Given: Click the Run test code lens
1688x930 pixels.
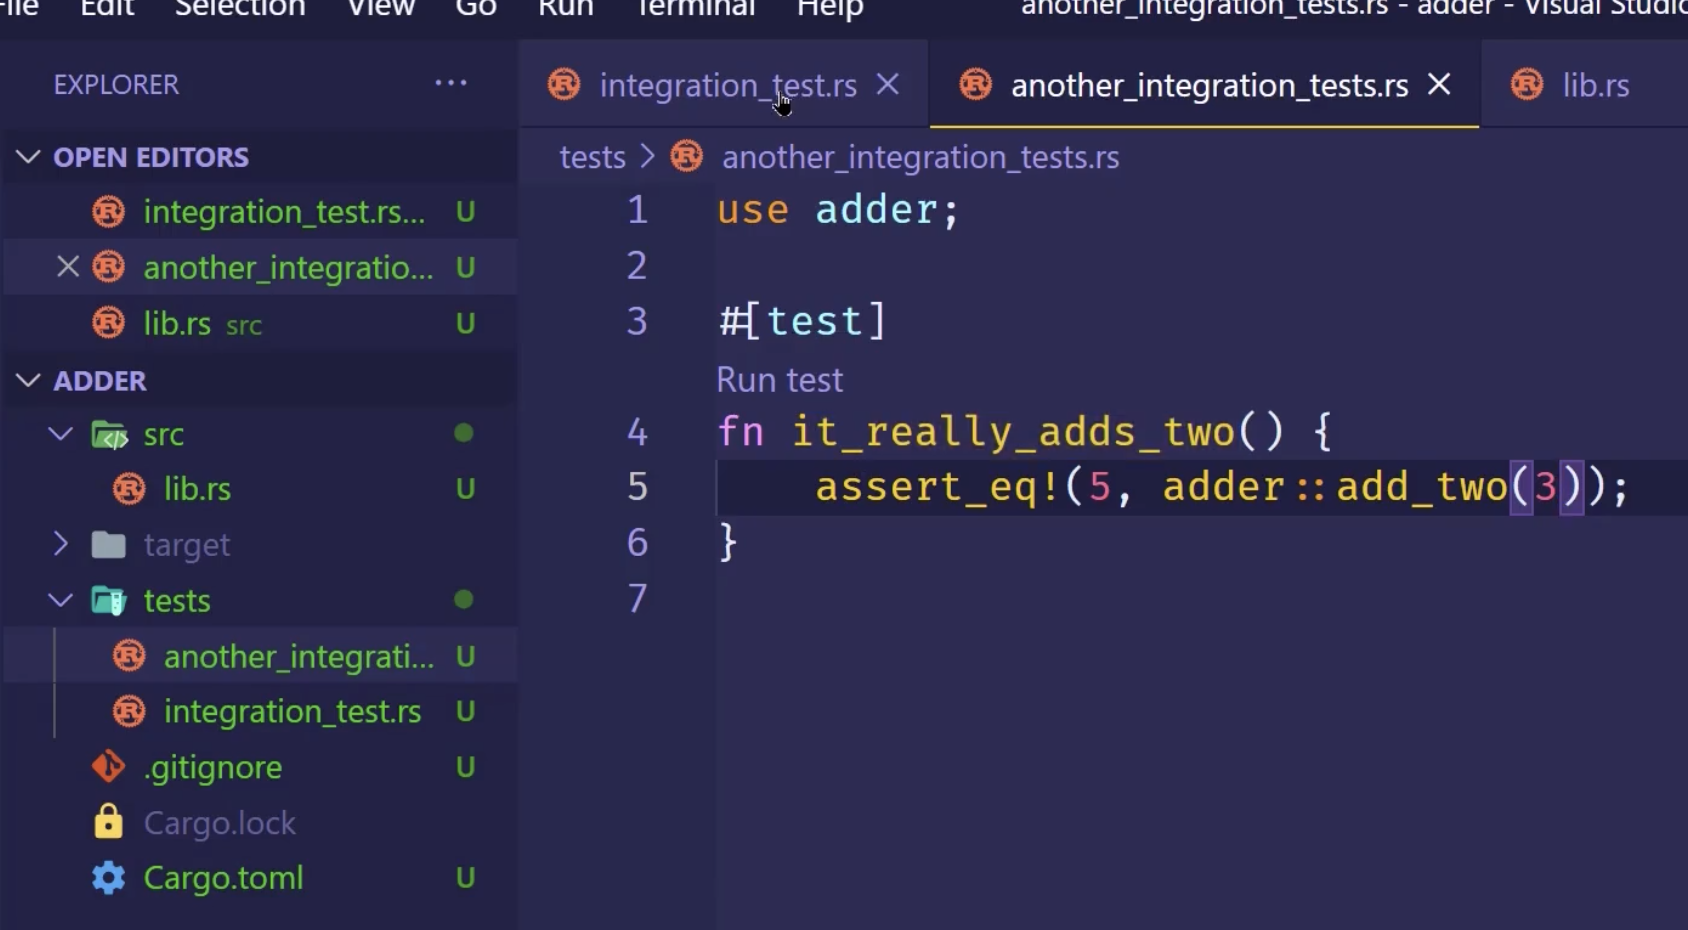Looking at the screenshot, I should tap(779, 380).
